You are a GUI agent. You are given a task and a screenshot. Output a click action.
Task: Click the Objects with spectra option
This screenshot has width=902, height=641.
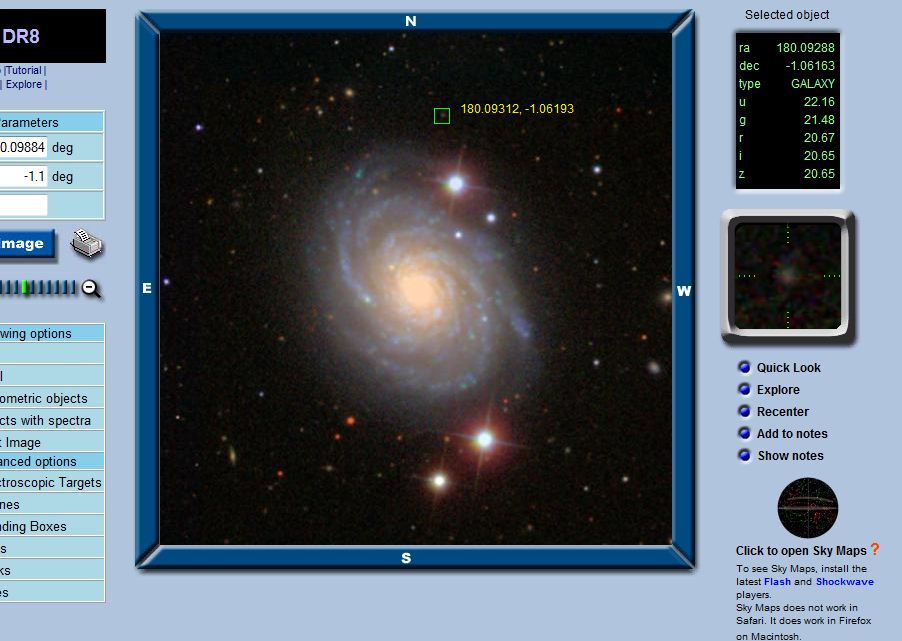tap(52, 420)
